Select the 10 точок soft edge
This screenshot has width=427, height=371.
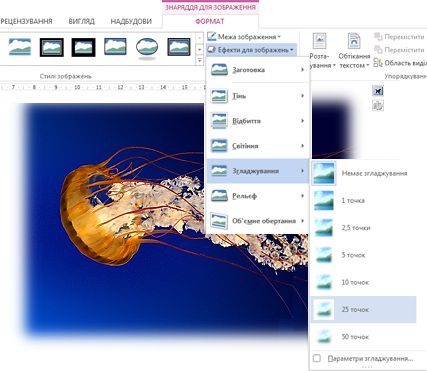pos(363,282)
